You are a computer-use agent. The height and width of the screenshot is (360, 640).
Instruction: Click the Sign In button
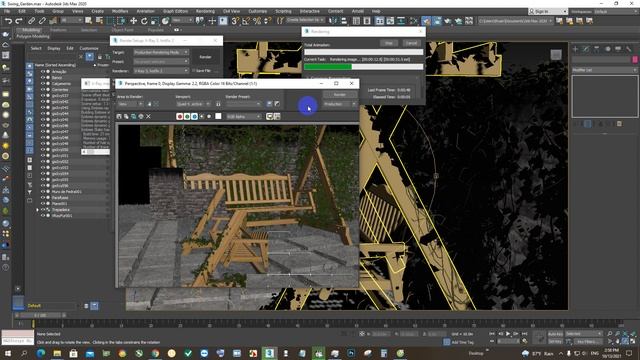[x=547, y=11]
